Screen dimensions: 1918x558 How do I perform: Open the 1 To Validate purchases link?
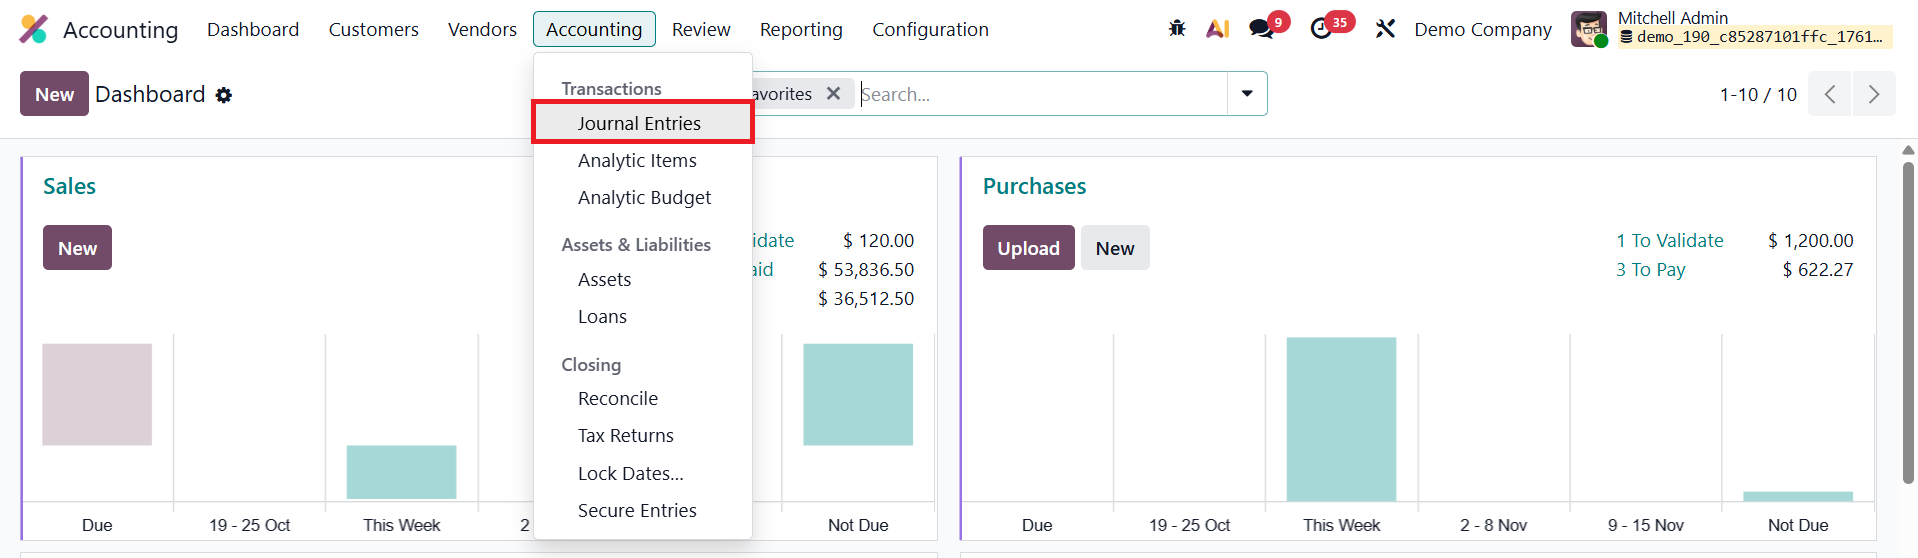[x=1669, y=241]
